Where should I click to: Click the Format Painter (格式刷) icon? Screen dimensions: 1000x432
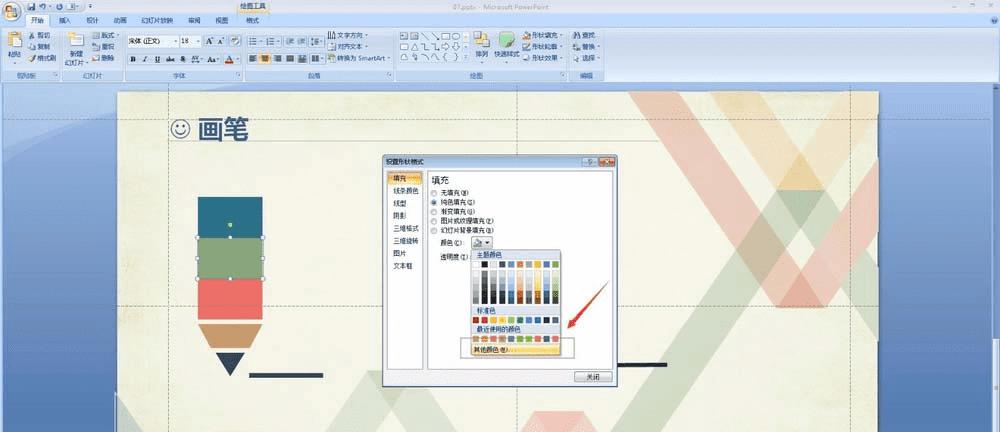click(x=32, y=58)
